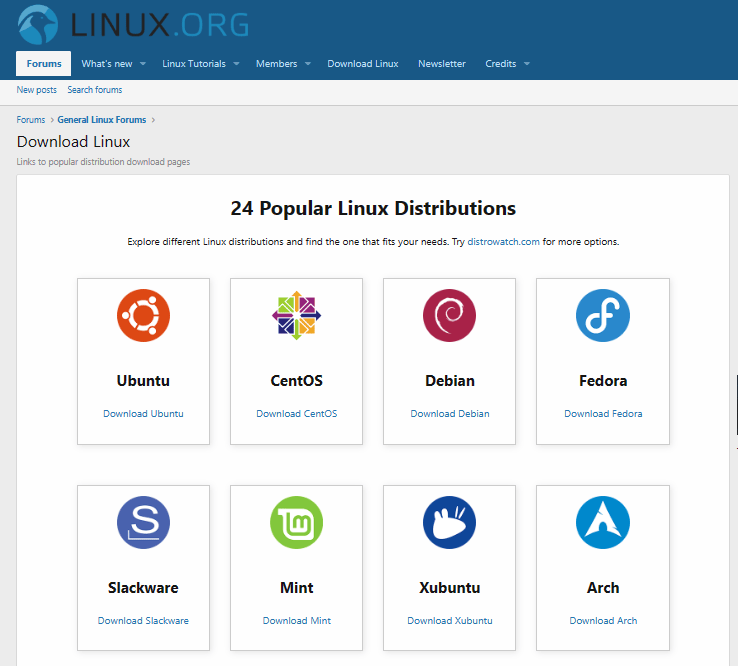Go to General Linux Forums breadcrumb

tap(101, 120)
